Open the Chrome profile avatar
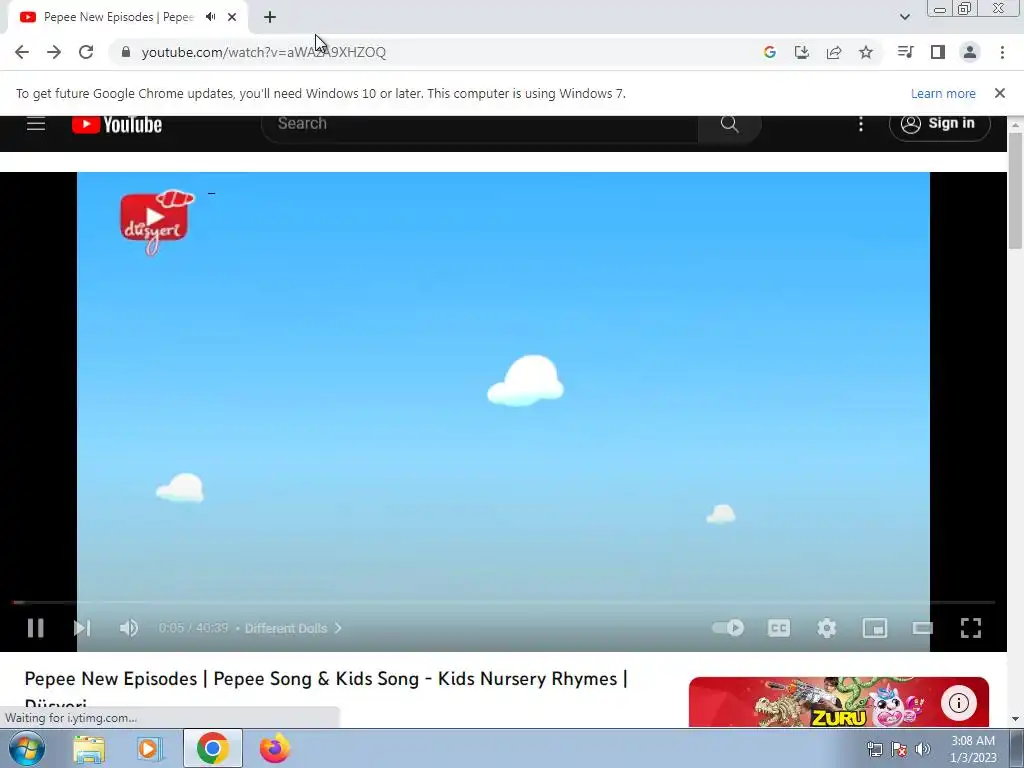 pyautogui.click(x=970, y=52)
